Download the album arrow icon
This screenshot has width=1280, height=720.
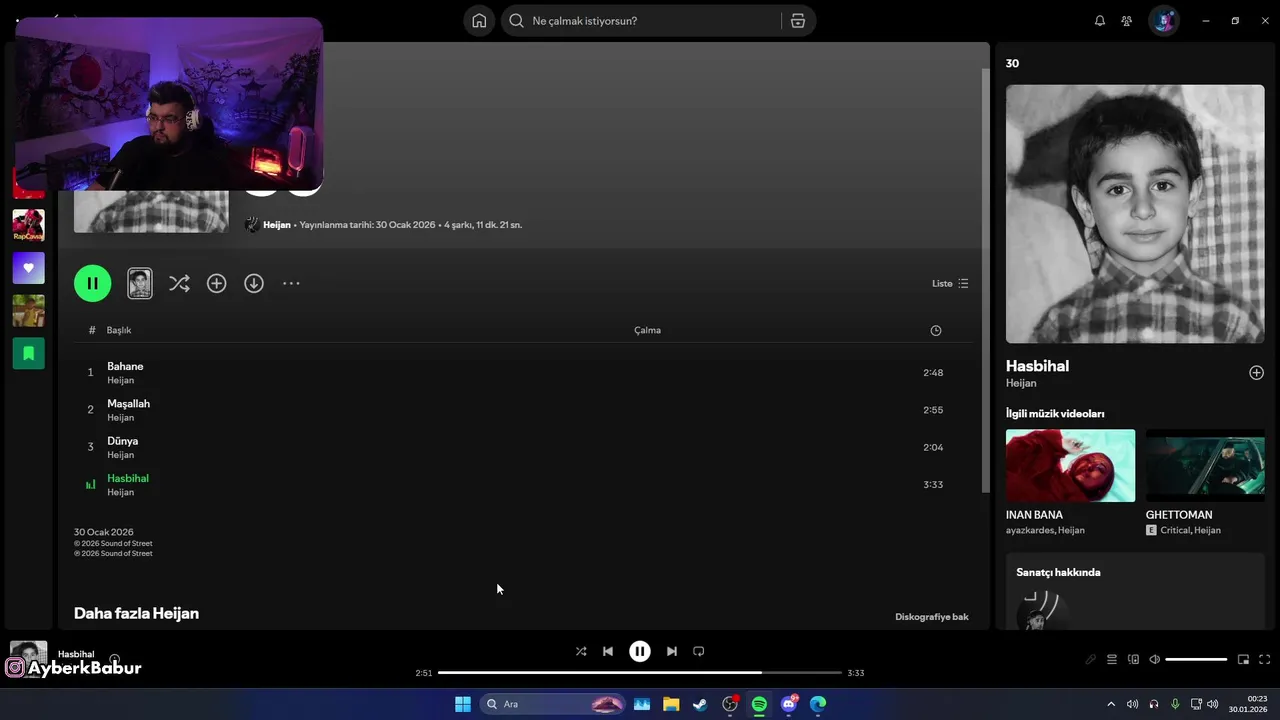pyautogui.click(x=254, y=284)
